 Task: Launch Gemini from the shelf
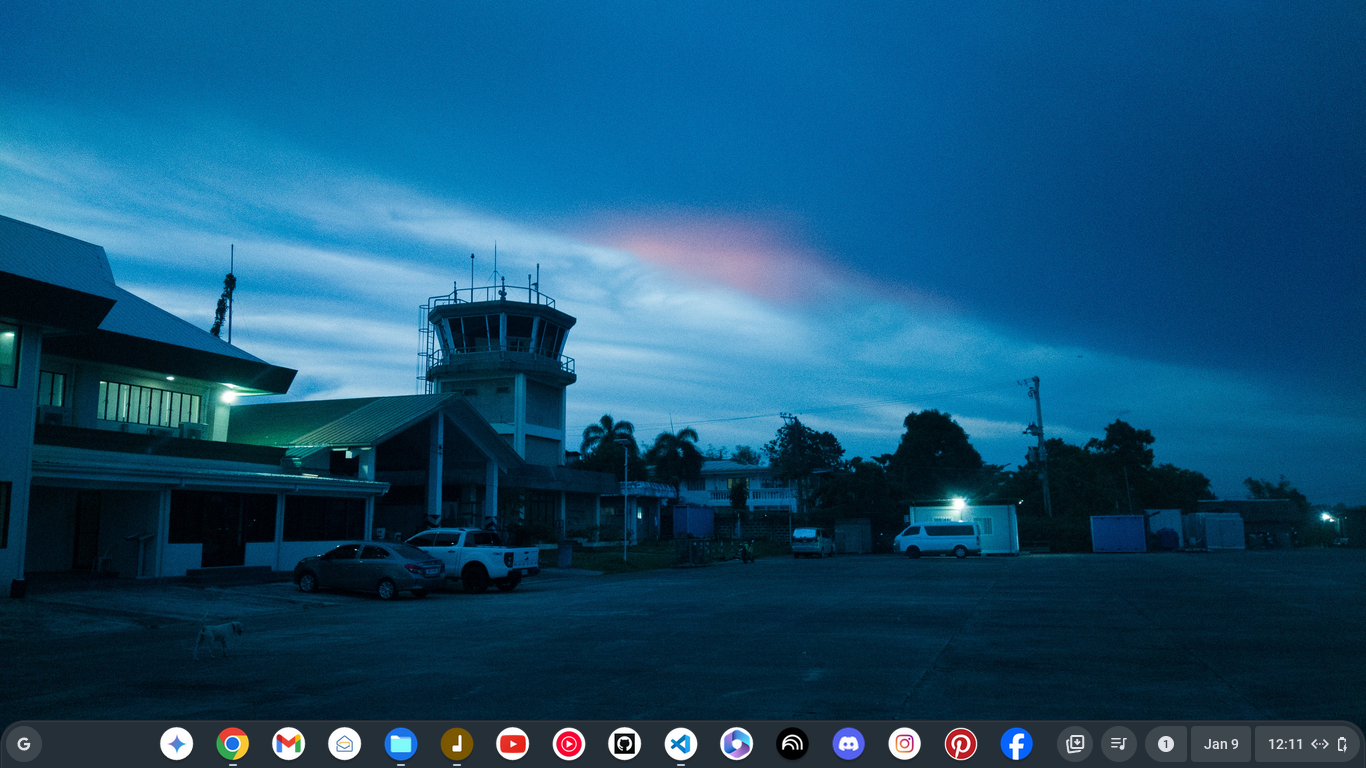177,744
